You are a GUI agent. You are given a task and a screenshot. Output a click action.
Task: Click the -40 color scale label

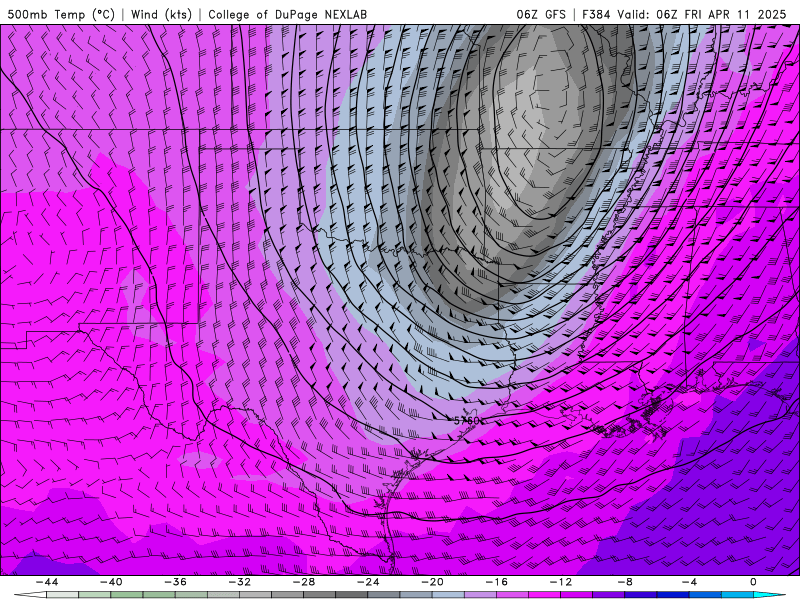[x=111, y=582]
